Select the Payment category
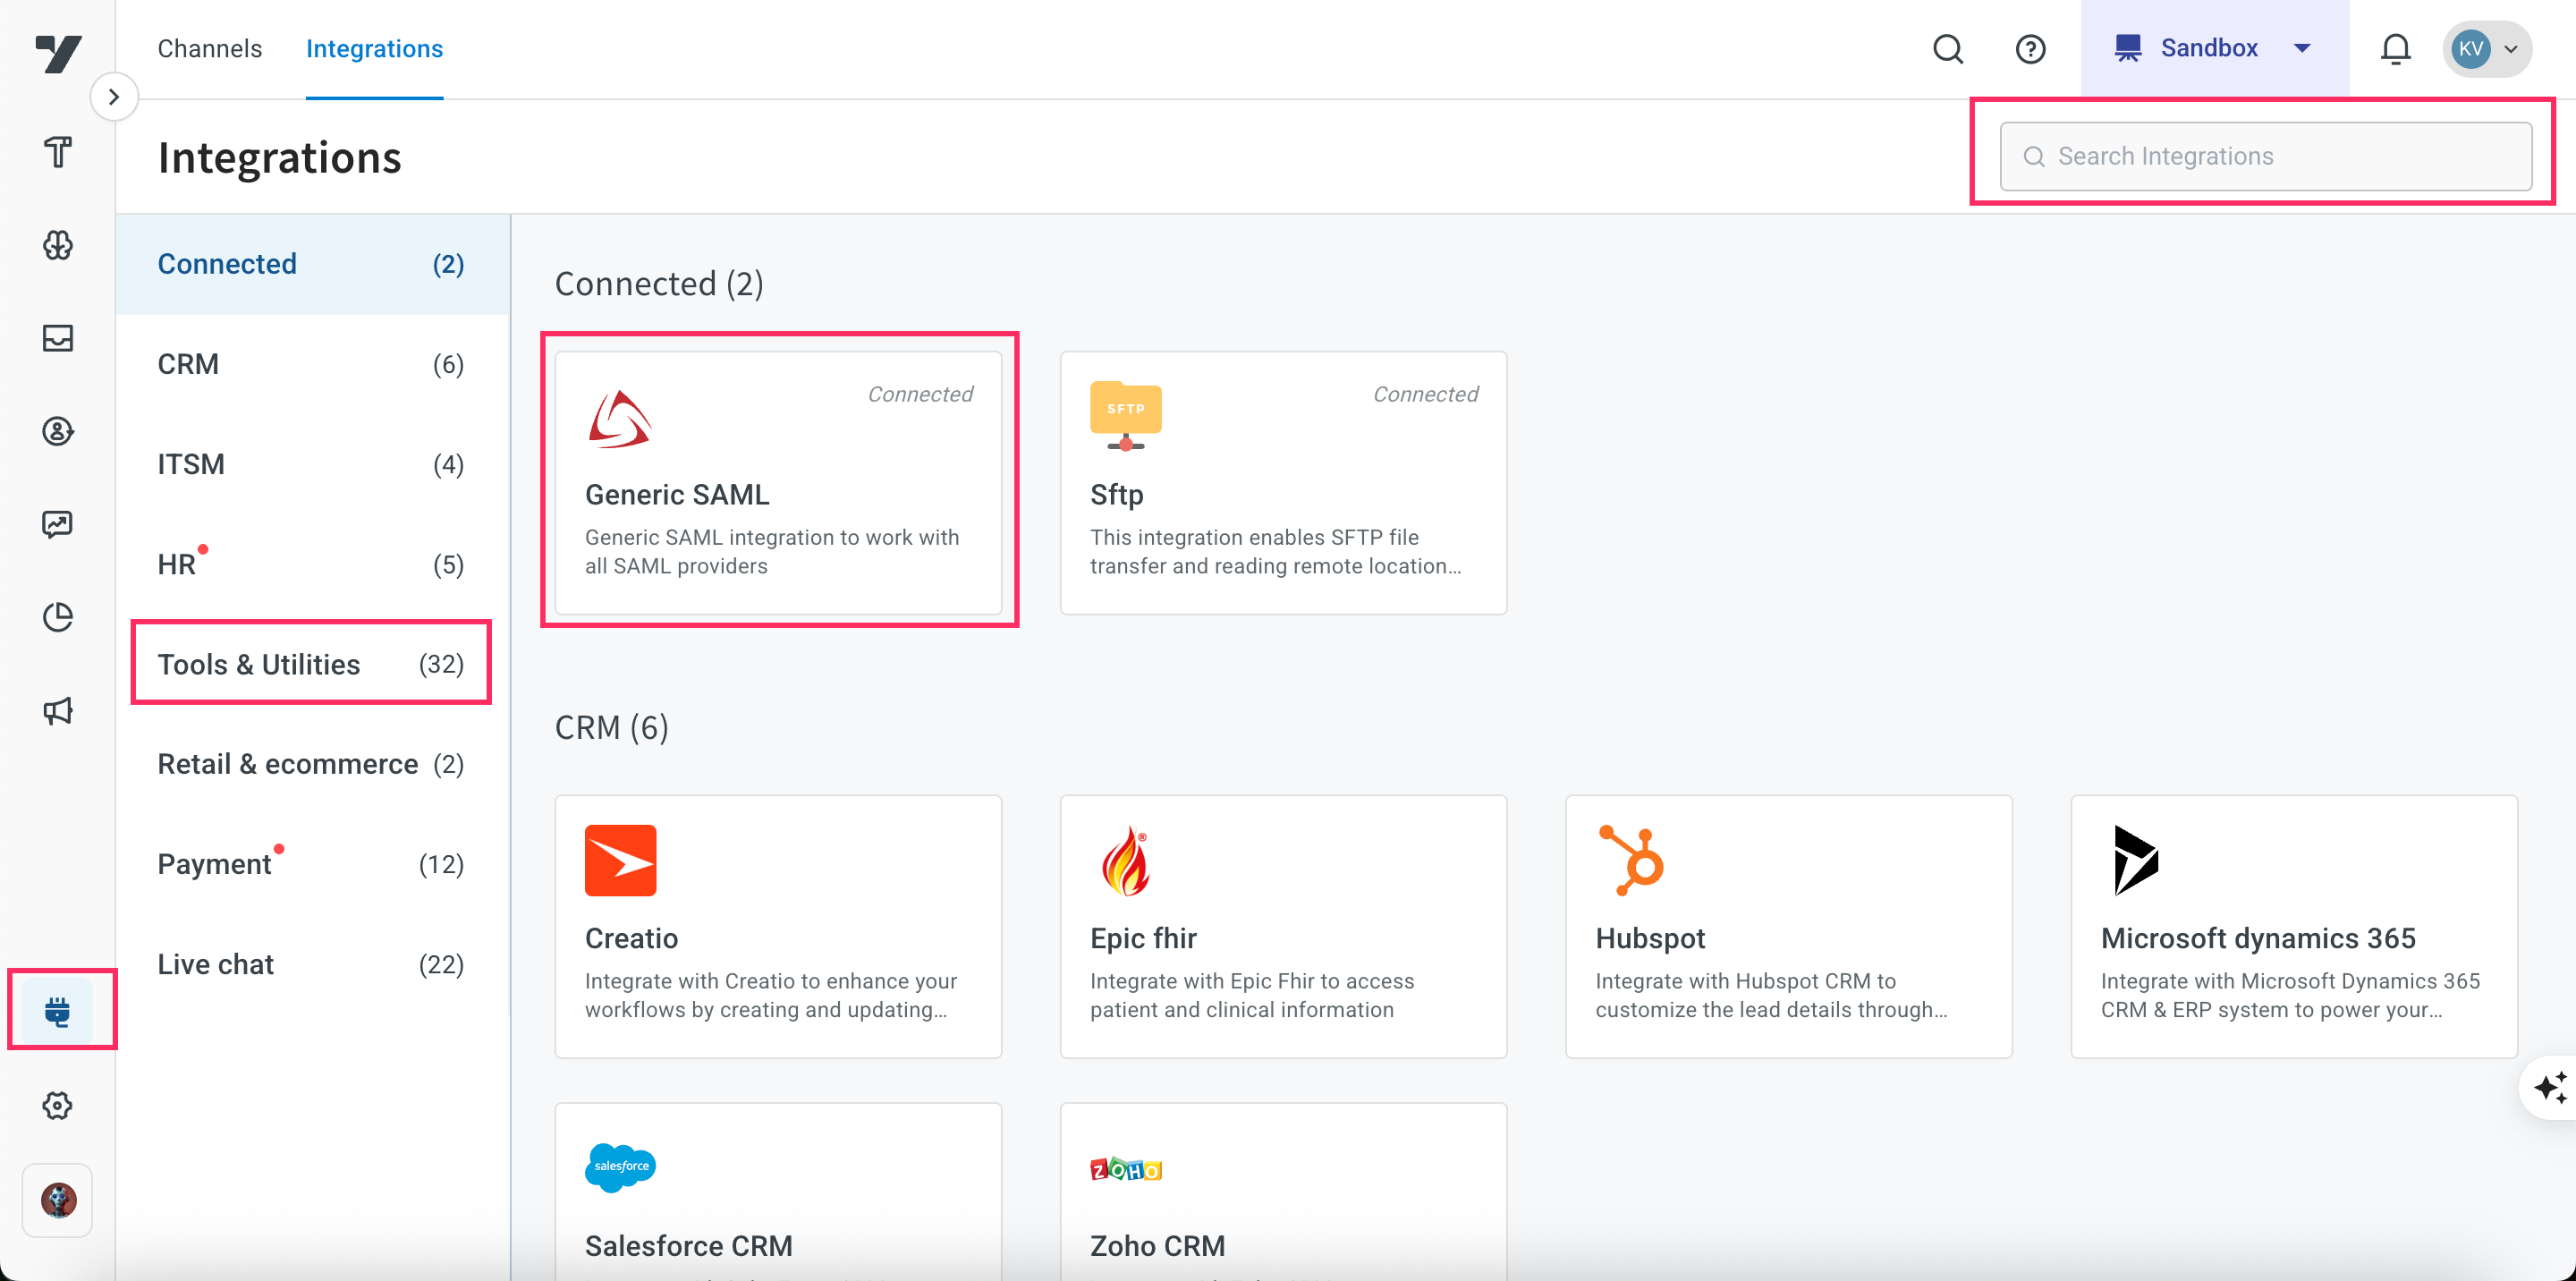The width and height of the screenshot is (2576, 1281). (312, 864)
